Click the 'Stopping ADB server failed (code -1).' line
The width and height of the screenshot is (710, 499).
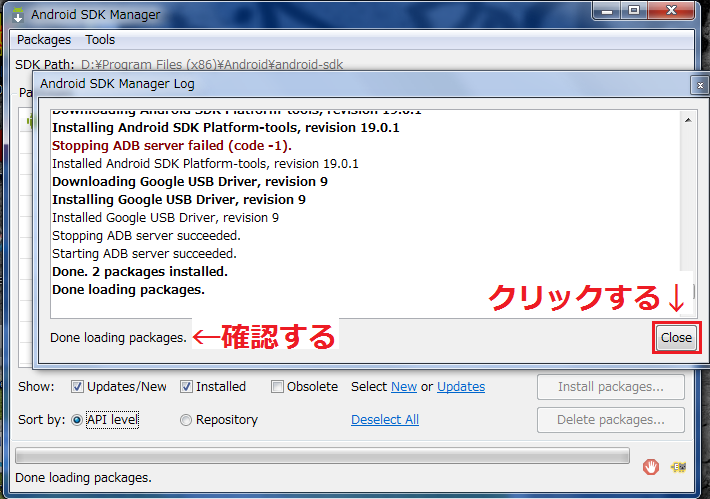[172, 146]
